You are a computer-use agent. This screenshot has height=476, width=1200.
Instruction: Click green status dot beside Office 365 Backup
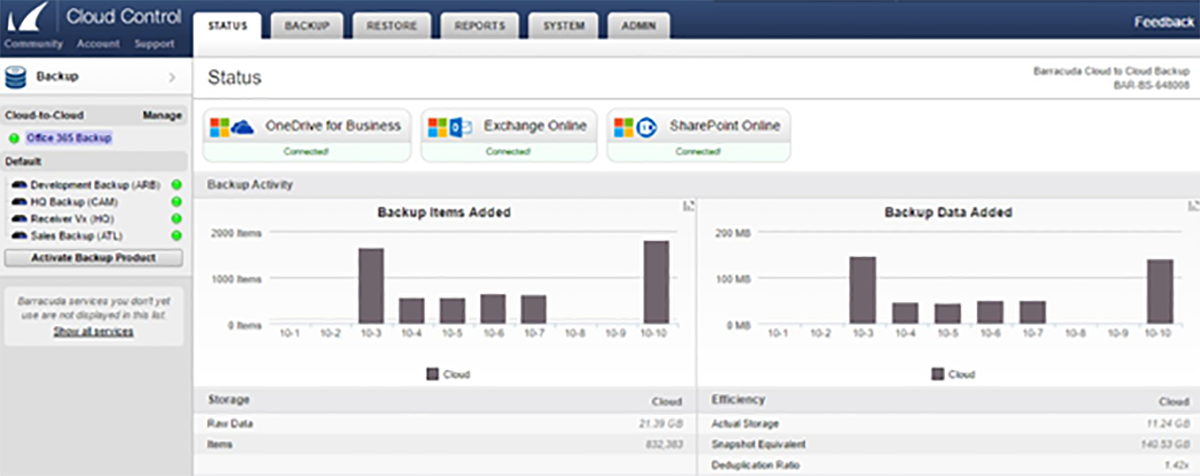tap(14, 138)
